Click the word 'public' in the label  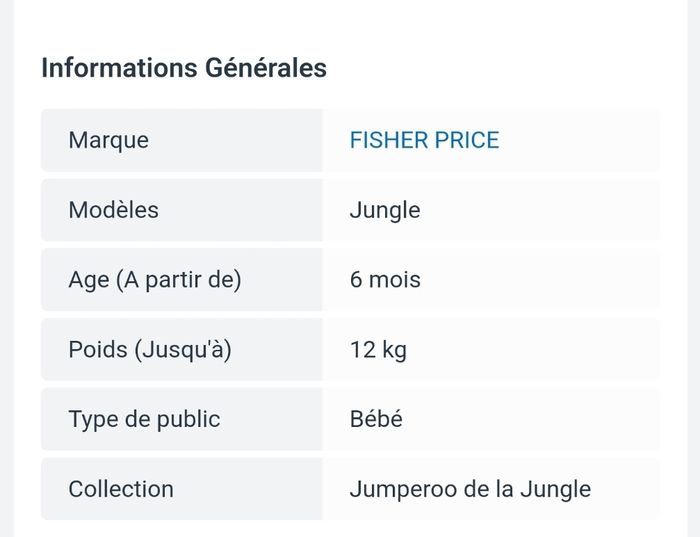point(187,419)
